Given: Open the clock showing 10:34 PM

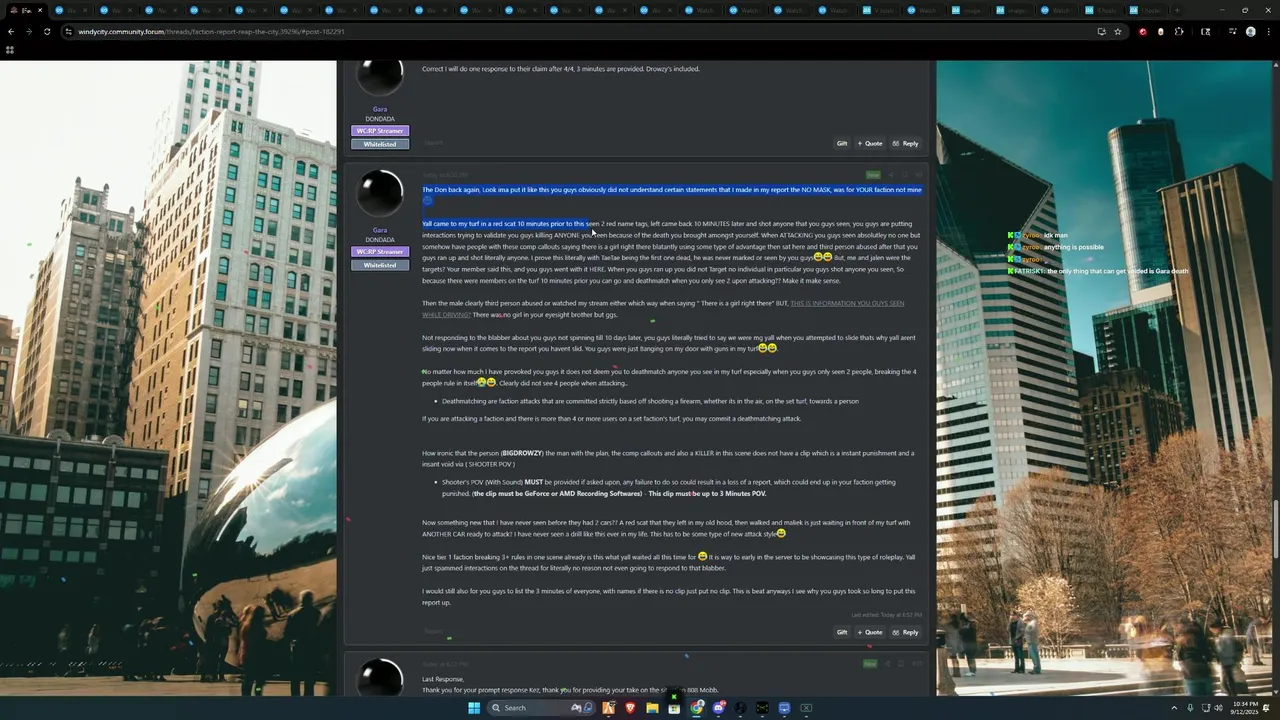Looking at the screenshot, I should tap(1245, 708).
